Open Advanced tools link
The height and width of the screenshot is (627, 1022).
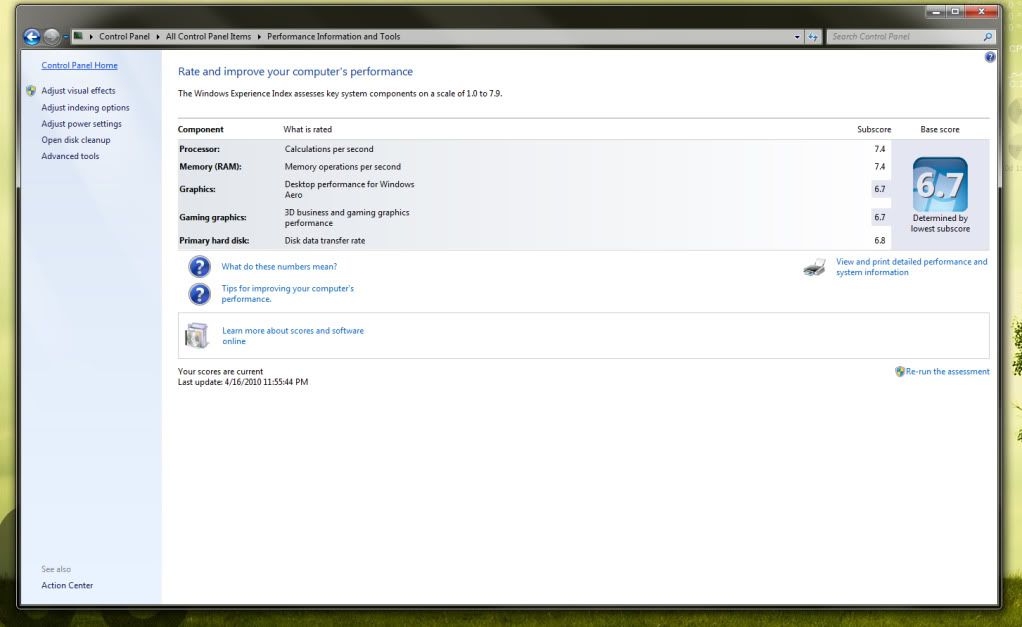[70, 156]
